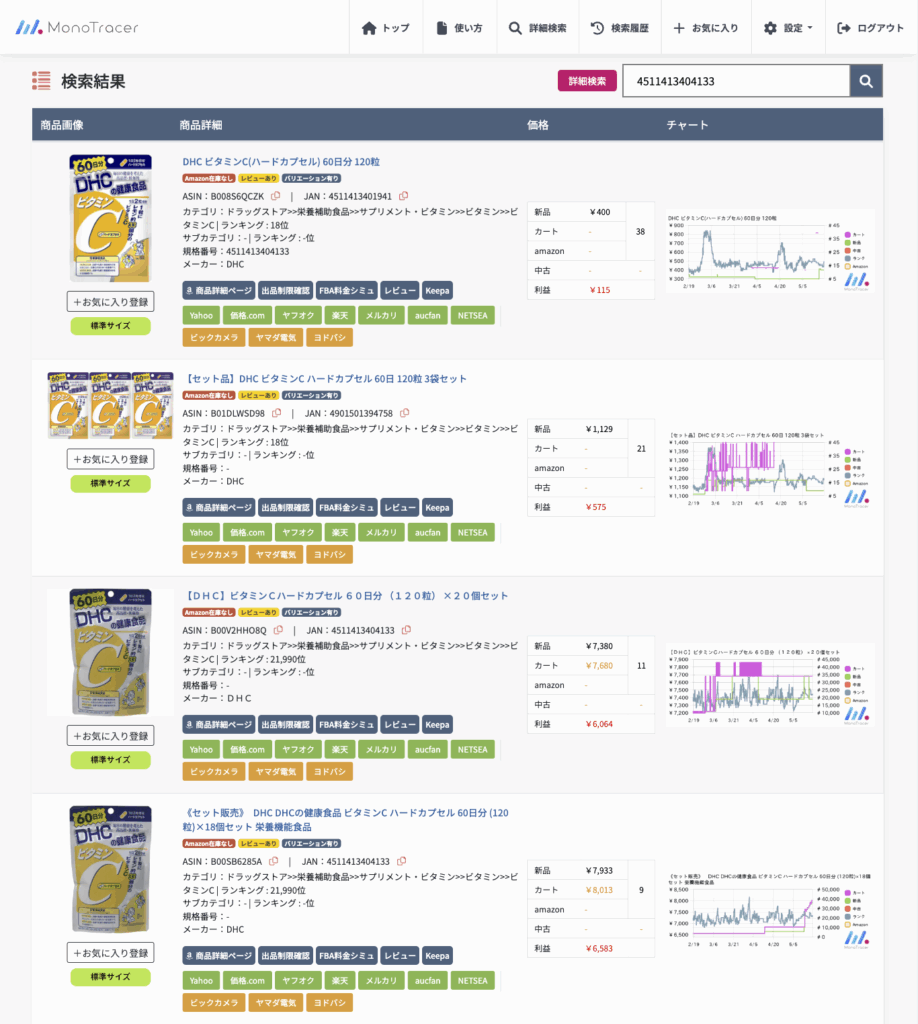Click the first product's package thumbnail
The width and height of the screenshot is (918, 1024).
pos(110,218)
